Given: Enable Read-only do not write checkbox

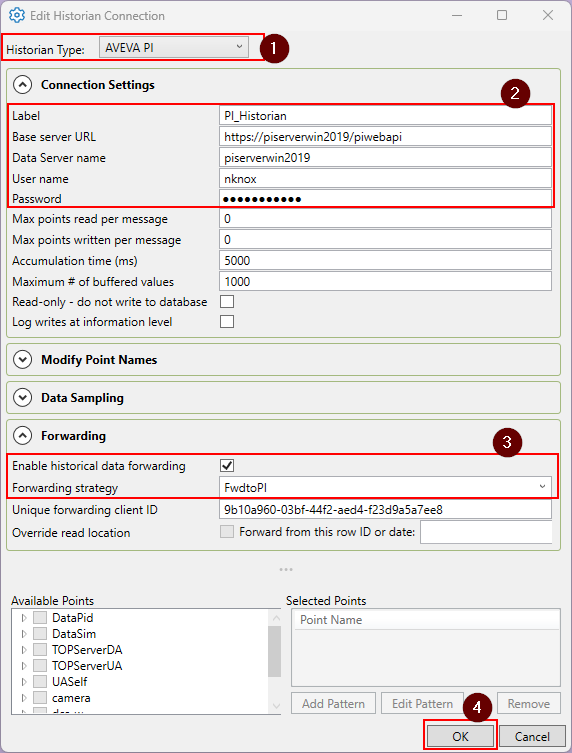Looking at the screenshot, I should point(227,302).
